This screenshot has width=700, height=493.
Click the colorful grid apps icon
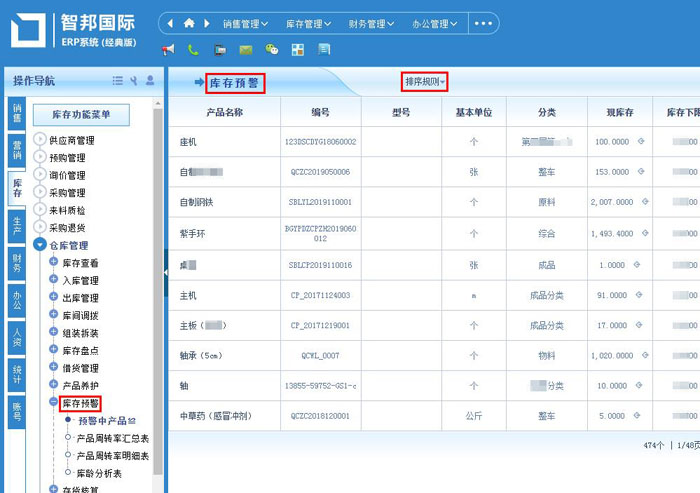297,49
